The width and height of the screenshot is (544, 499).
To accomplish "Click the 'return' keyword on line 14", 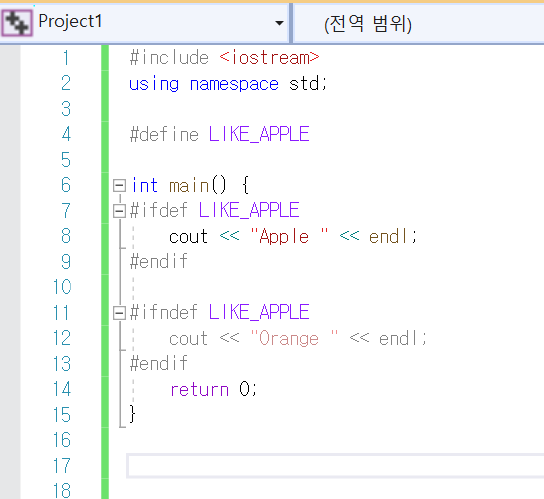I will pyautogui.click(x=199, y=390).
